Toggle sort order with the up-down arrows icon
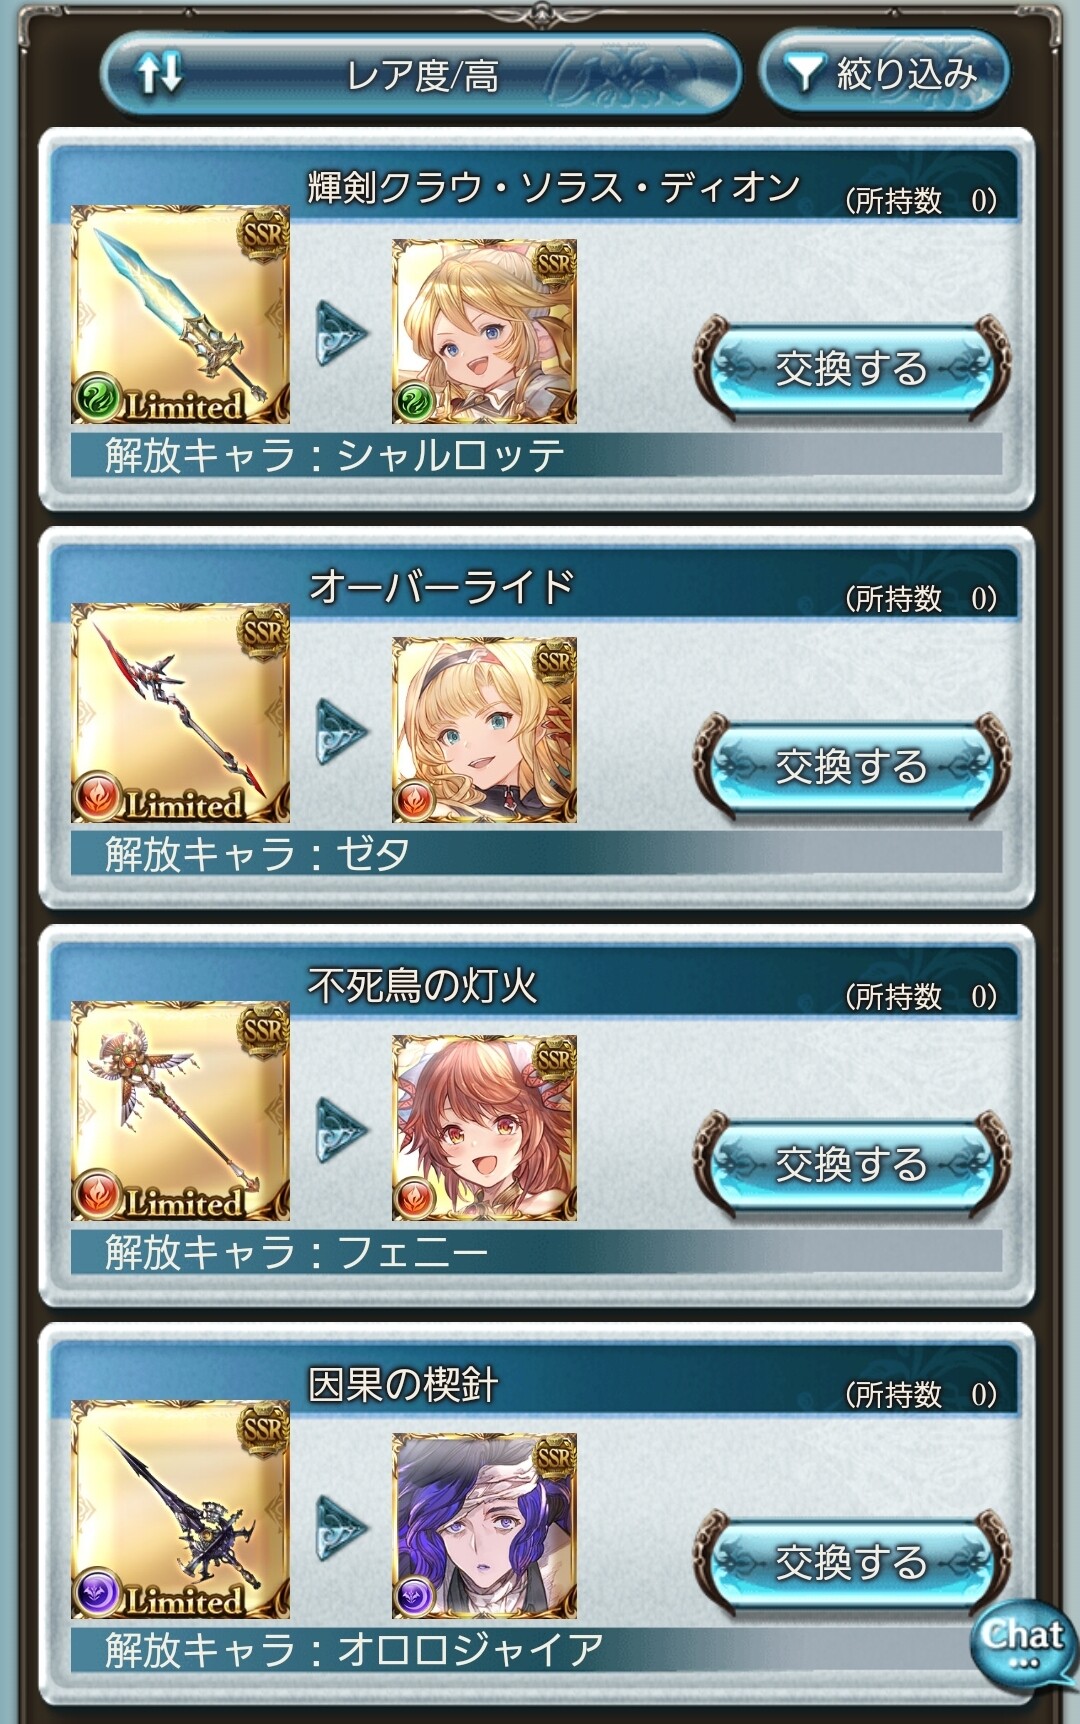Image resolution: width=1080 pixels, height=1724 pixels. (160, 74)
